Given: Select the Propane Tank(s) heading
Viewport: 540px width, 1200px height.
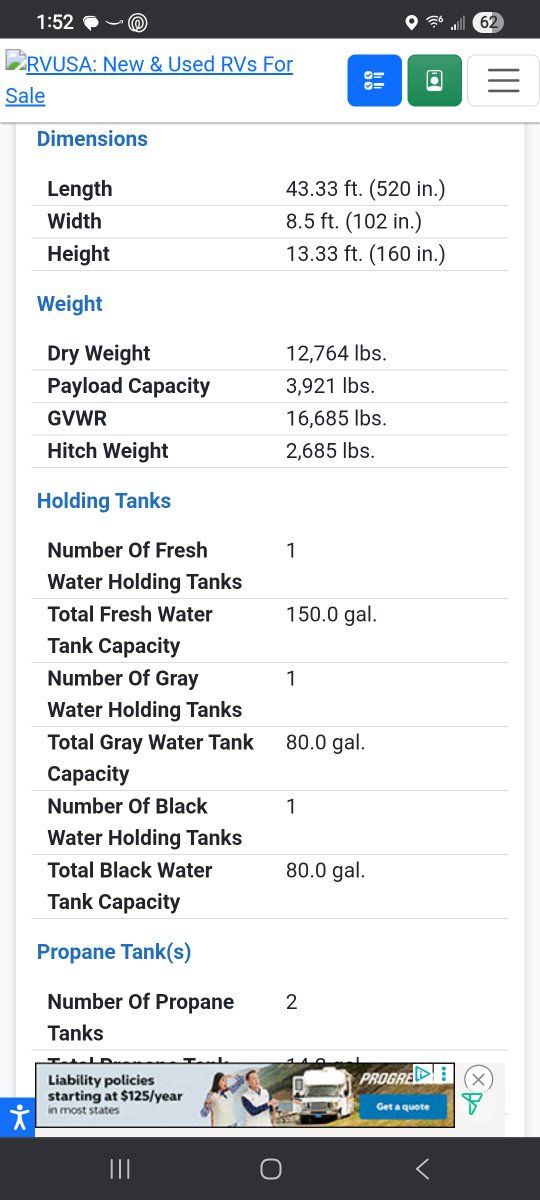Looking at the screenshot, I should pos(114,952).
